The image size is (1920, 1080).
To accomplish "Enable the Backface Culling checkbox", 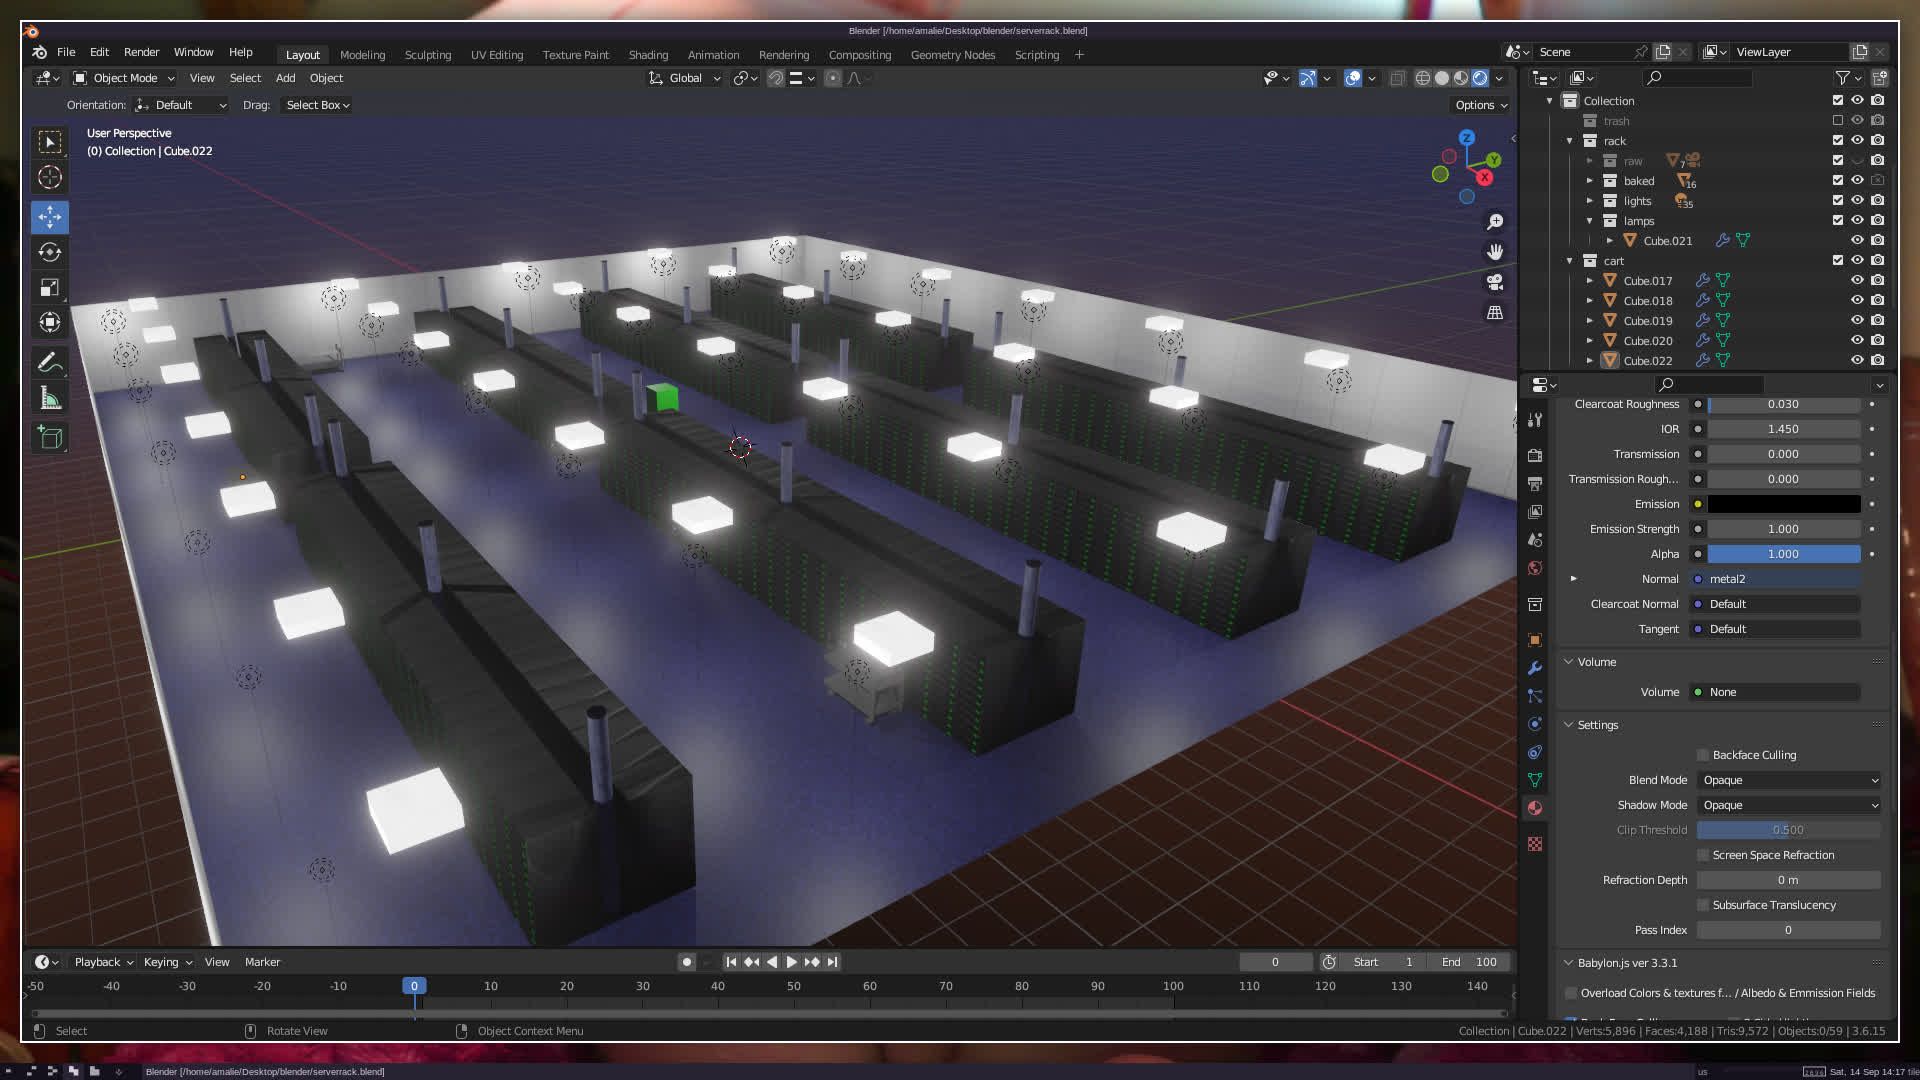I will pyautogui.click(x=1703, y=755).
